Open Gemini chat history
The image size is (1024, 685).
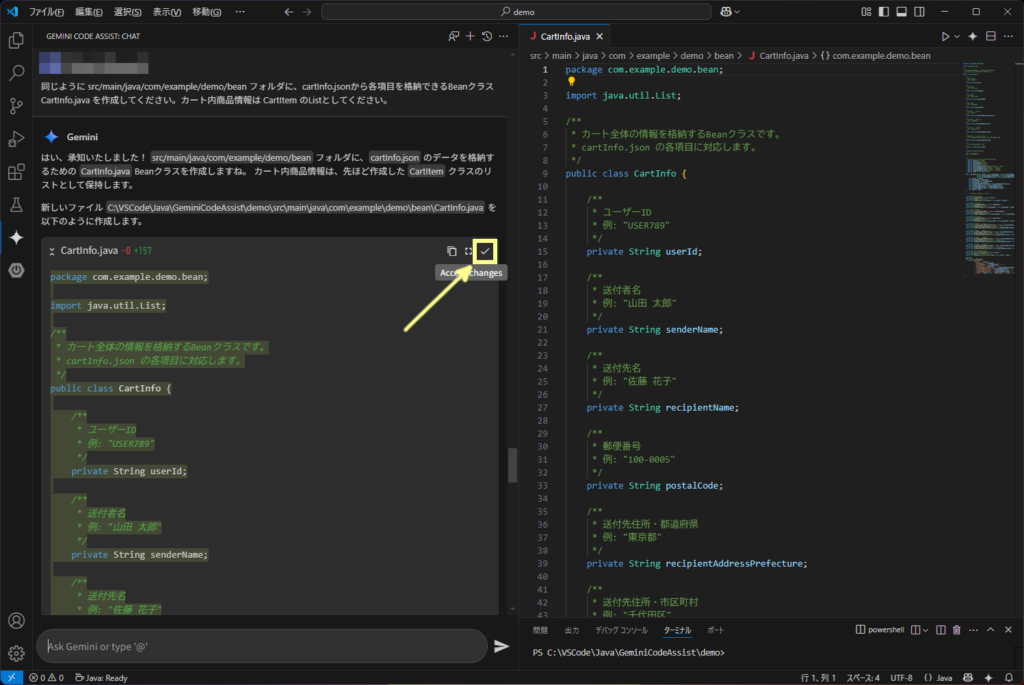pyautogui.click(x=487, y=37)
